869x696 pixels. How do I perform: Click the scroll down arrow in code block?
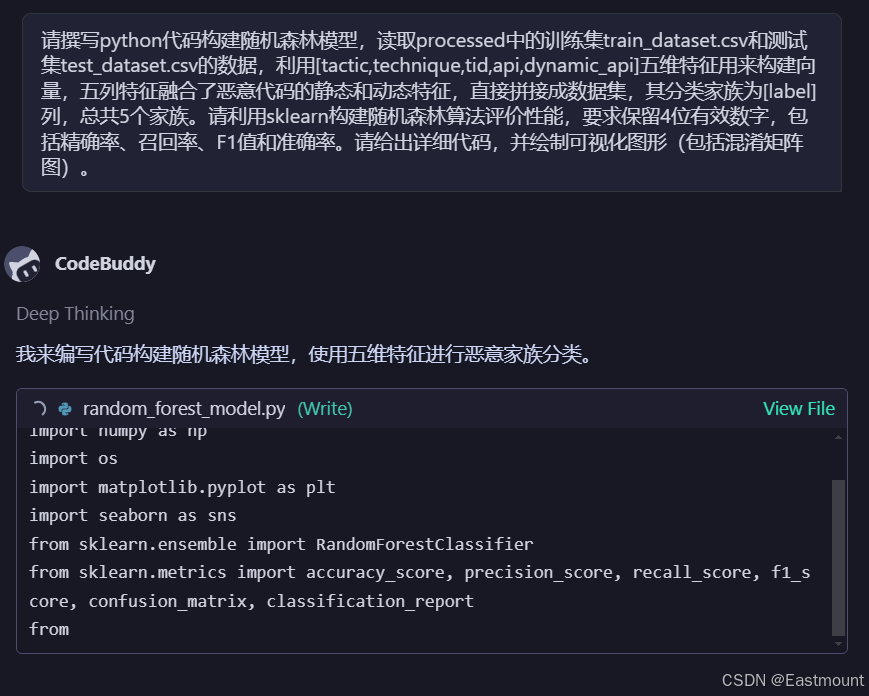point(839,643)
